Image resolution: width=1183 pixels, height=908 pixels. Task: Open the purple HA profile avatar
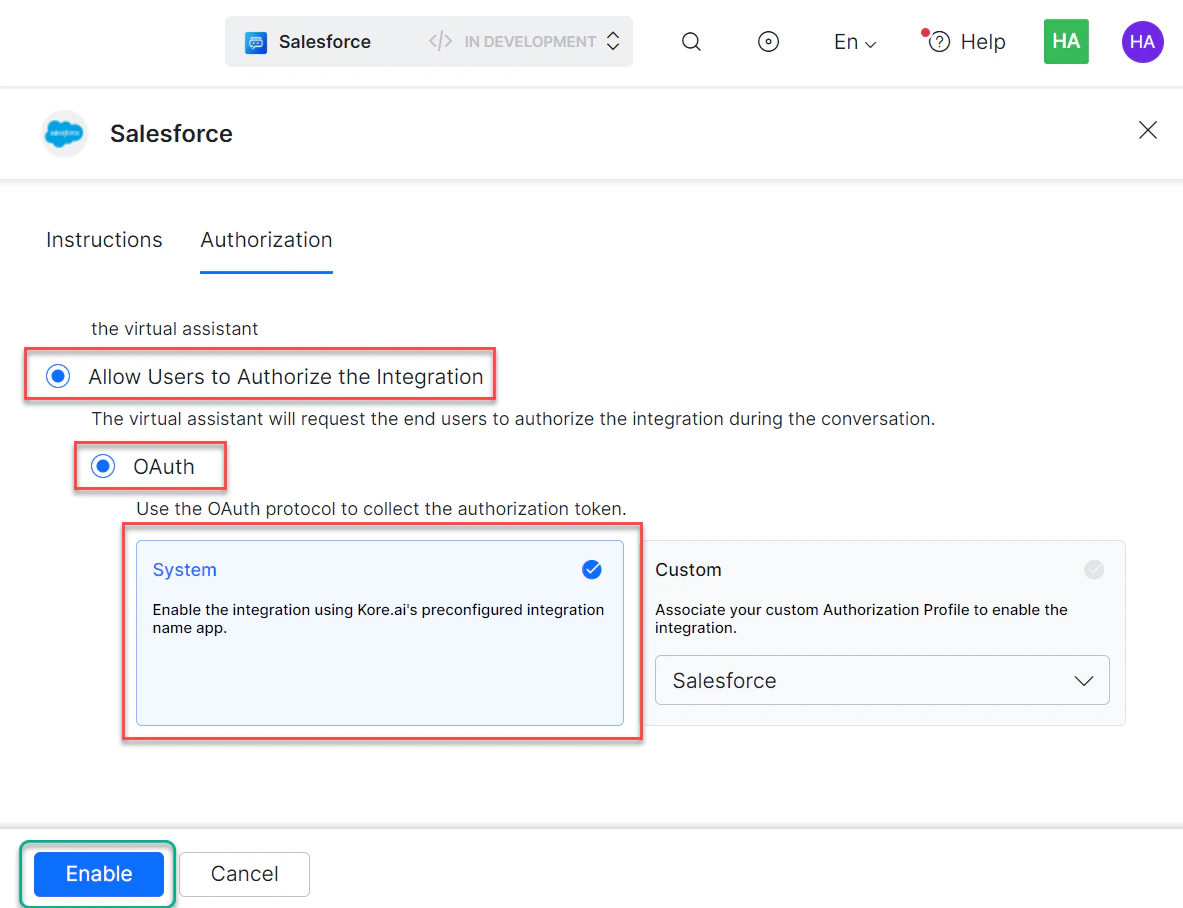(x=1142, y=41)
